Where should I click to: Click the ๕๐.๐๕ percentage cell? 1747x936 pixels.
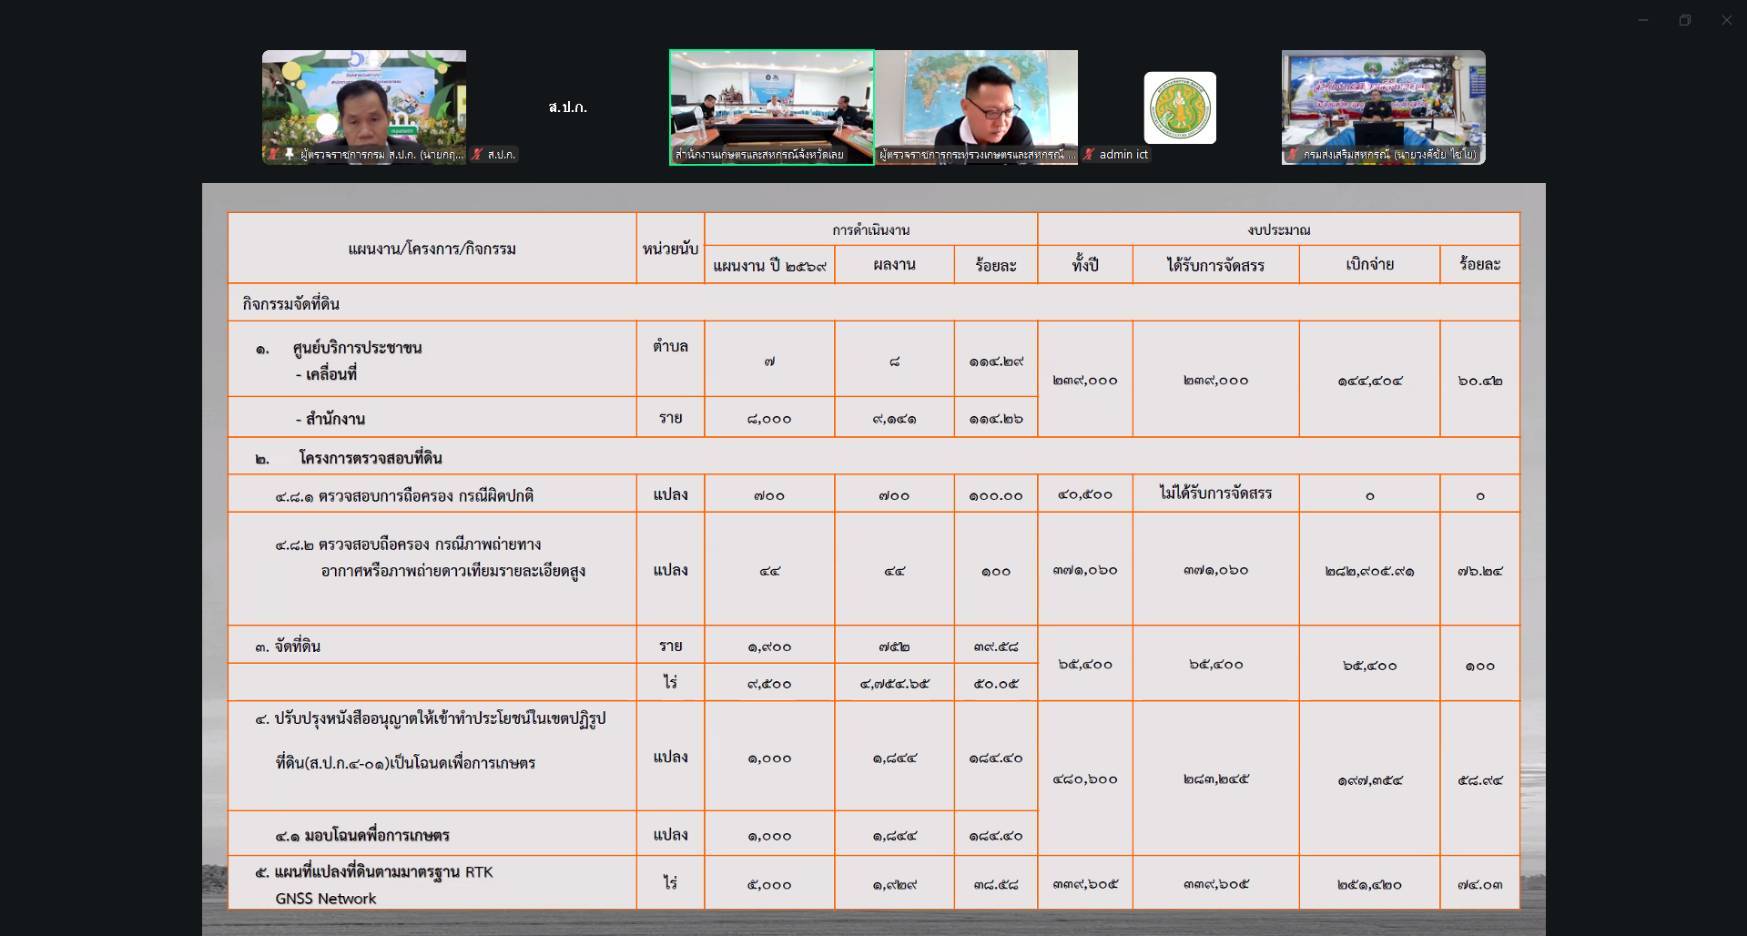pyautogui.click(x=996, y=684)
